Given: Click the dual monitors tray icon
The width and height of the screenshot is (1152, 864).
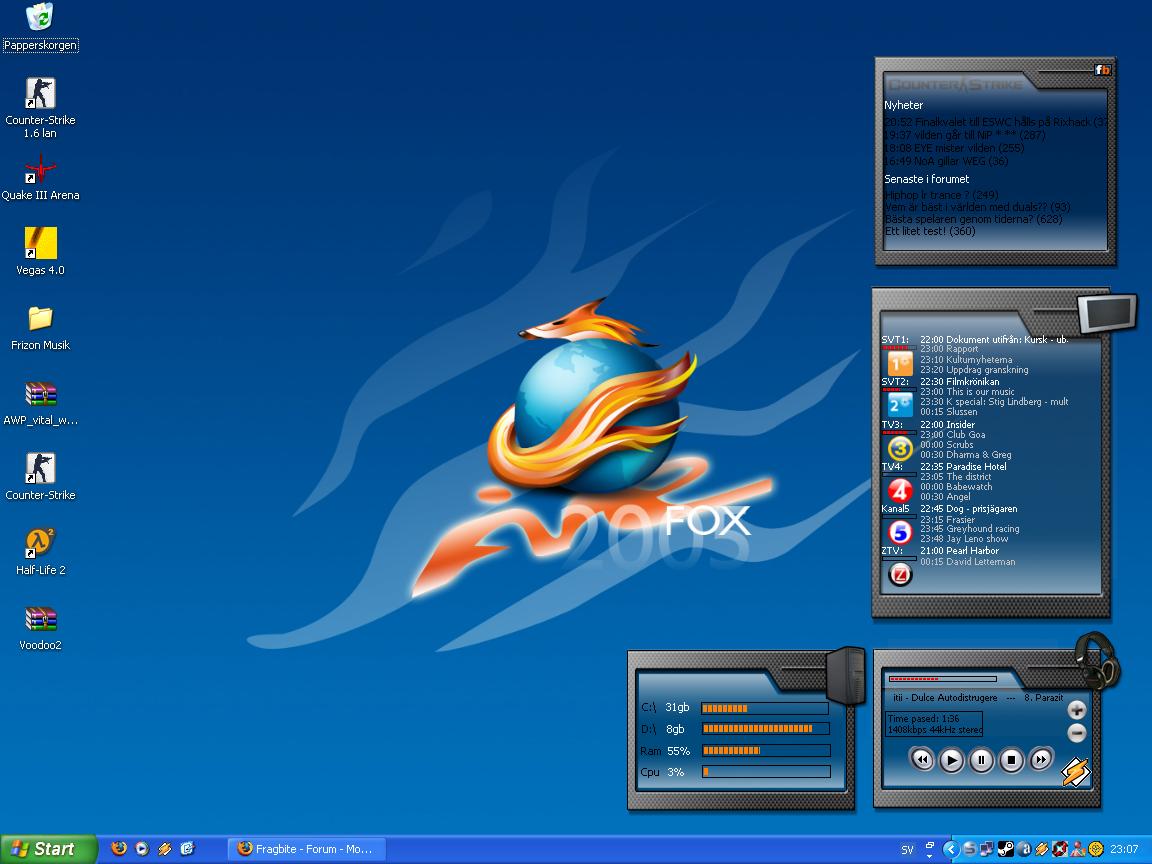Looking at the screenshot, I should click(x=987, y=849).
